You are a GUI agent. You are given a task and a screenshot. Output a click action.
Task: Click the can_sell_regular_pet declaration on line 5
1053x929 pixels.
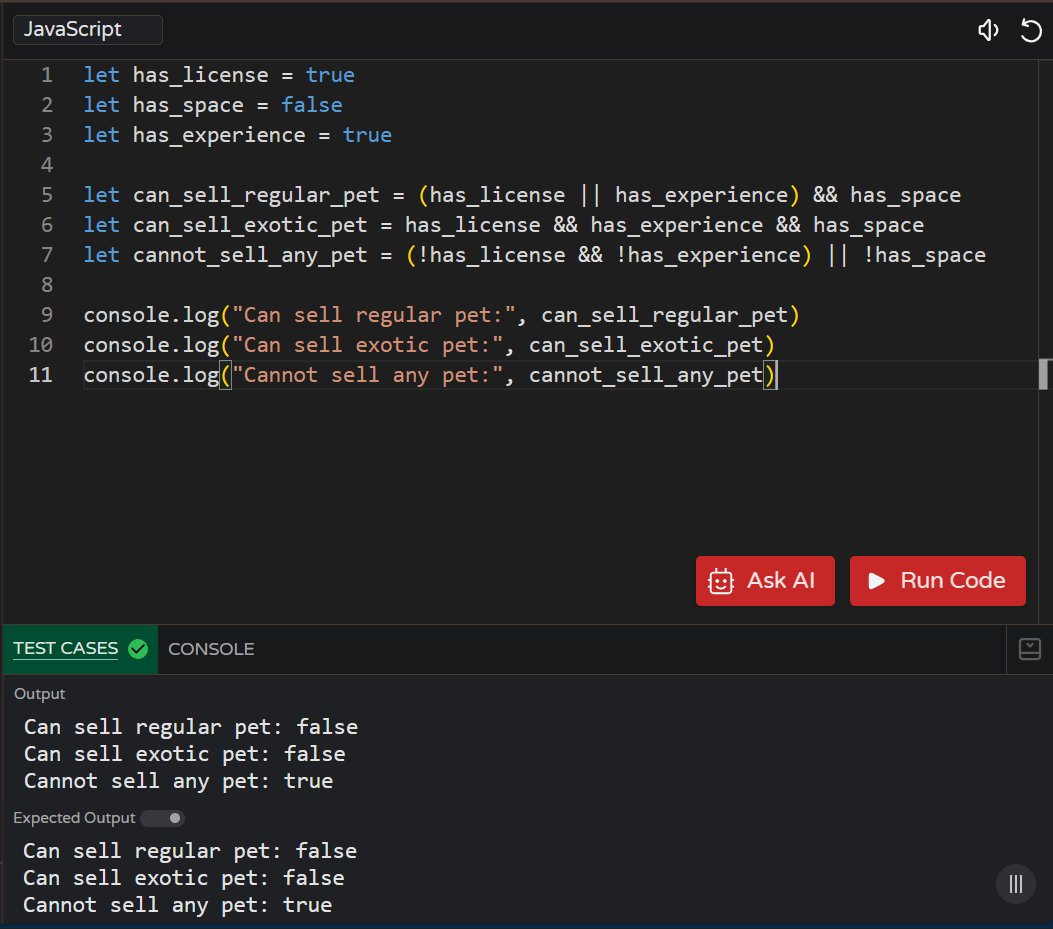tap(522, 195)
